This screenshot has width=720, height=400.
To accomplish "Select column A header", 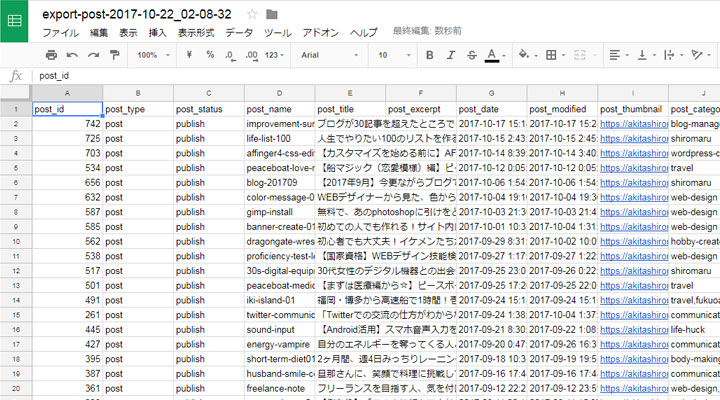I will pyautogui.click(x=67, y=93).
